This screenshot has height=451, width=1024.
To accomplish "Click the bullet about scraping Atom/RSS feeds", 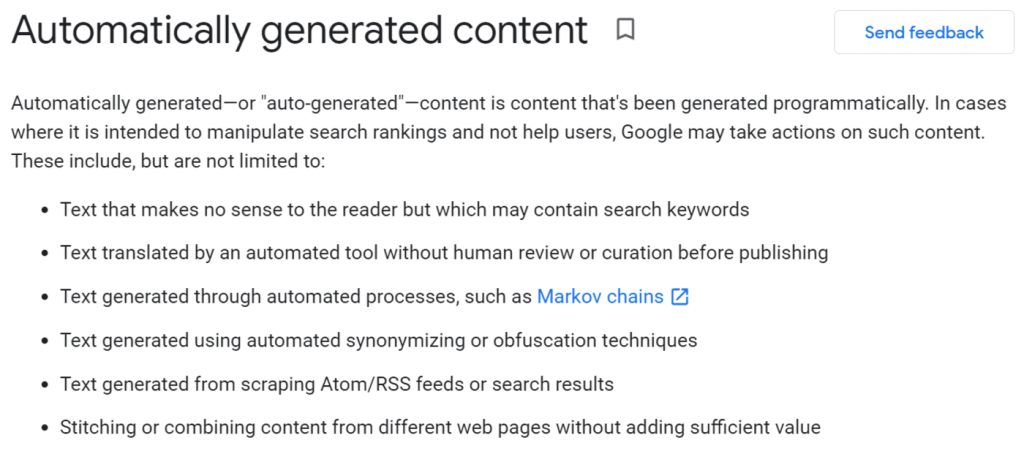I will tap(337, 384).
